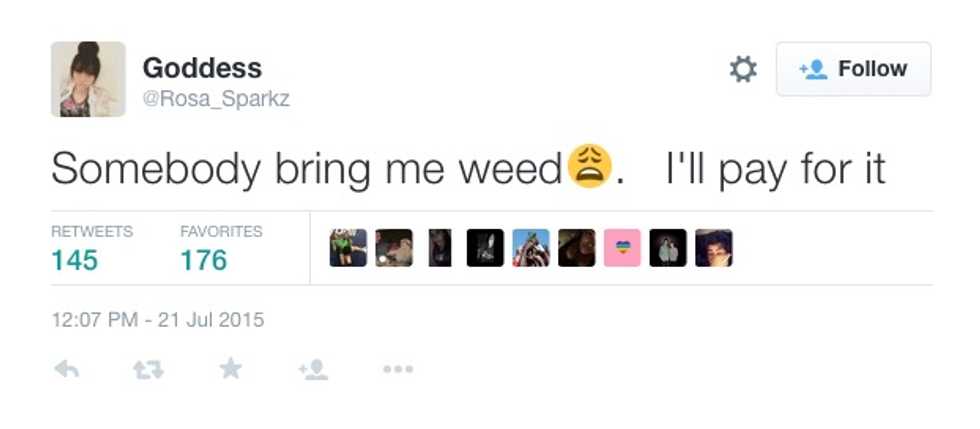Open Goddess's profile picture
980x429 pixels.
pyautogui.click(x=88, y=79)
